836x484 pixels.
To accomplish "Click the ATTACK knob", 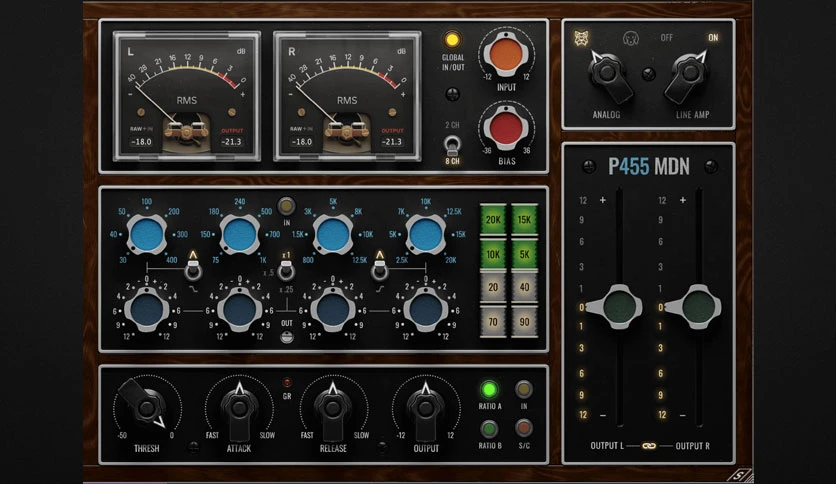I will pyautogui.click(x=239, y=408).
